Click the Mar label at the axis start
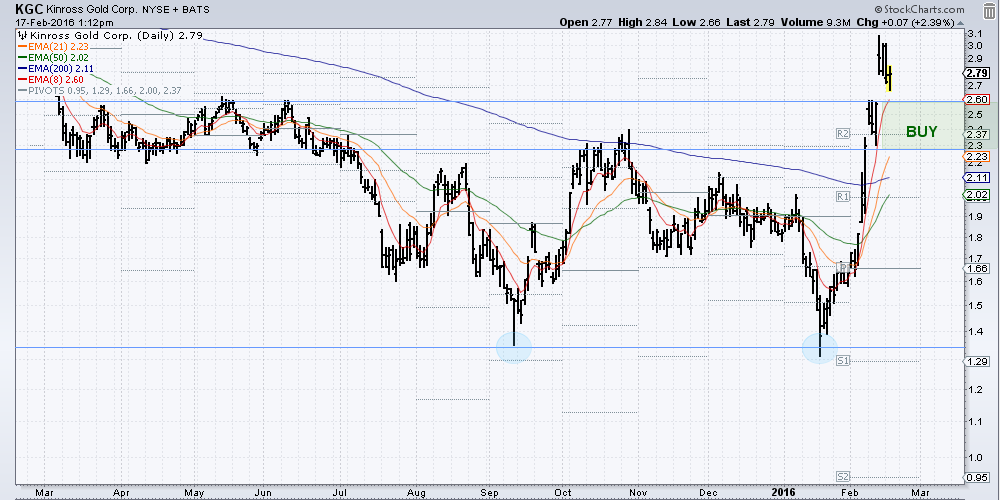 pos(44,493)
